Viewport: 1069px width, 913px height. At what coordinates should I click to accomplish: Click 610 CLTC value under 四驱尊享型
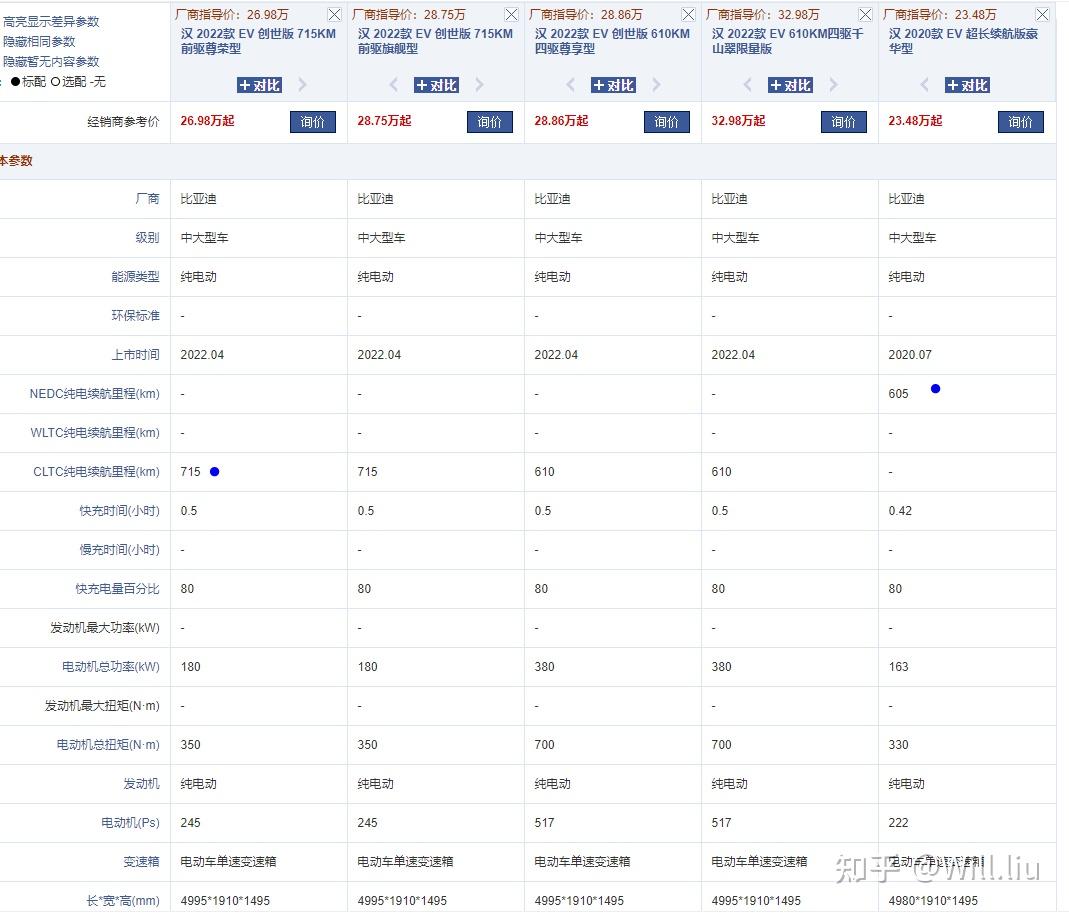(544, 471)
